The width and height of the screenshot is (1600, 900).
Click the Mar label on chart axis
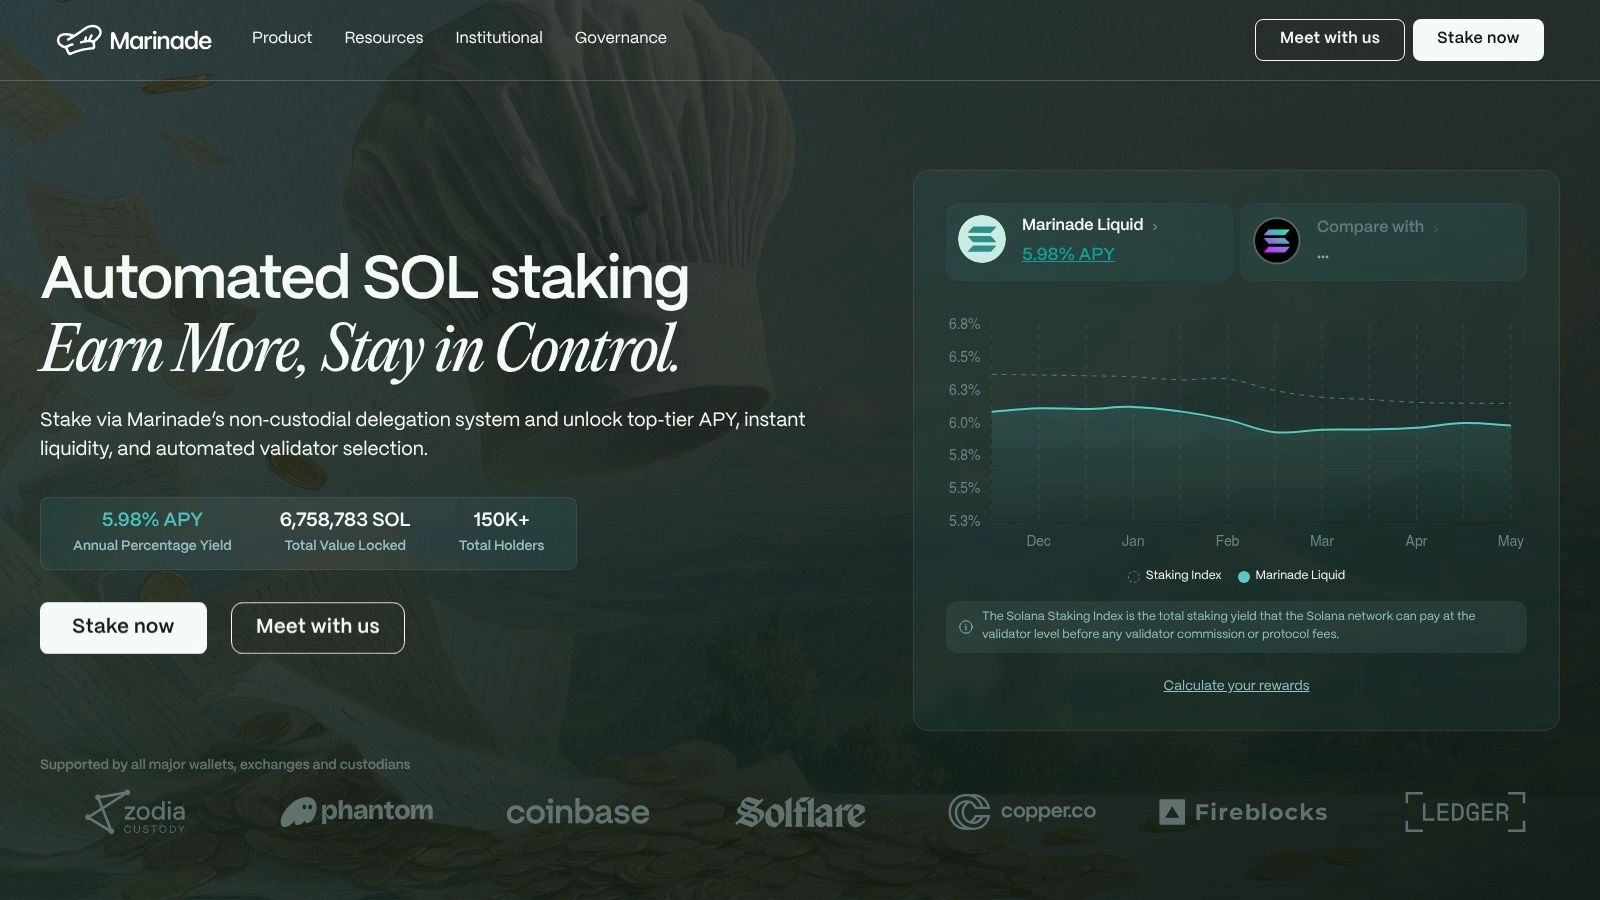[1322, 541]
